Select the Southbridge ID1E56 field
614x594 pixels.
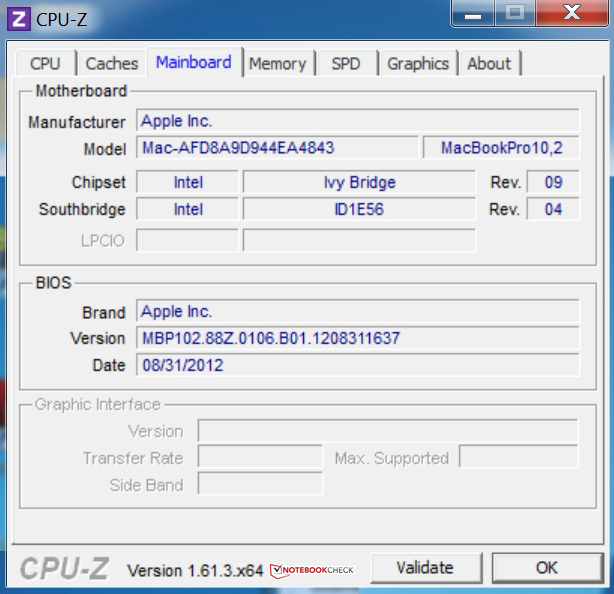pyautogui.click(x=359, y=209)
